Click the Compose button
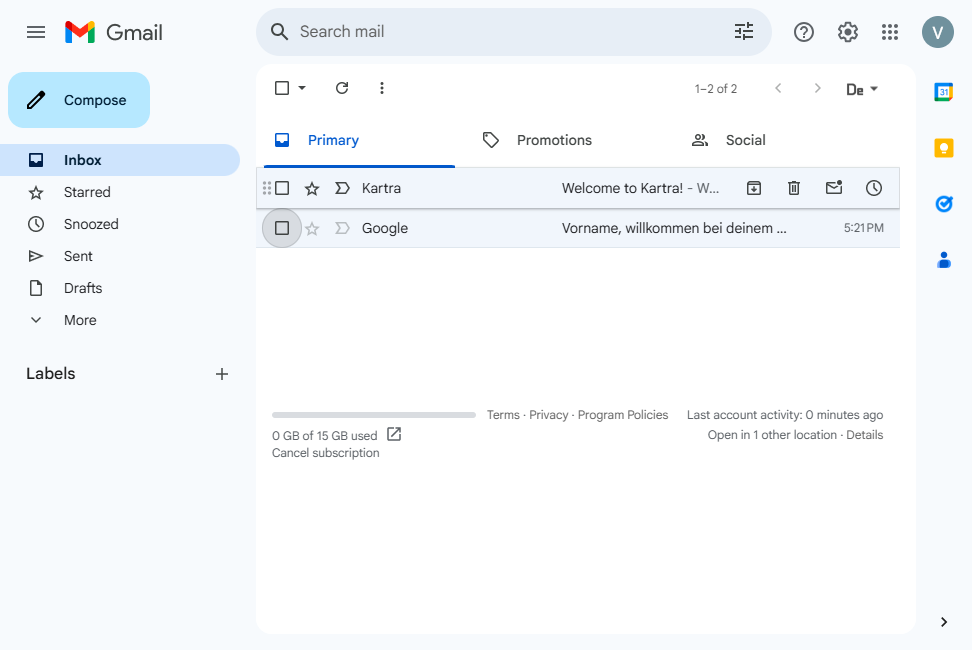 (x=79, y=100)
